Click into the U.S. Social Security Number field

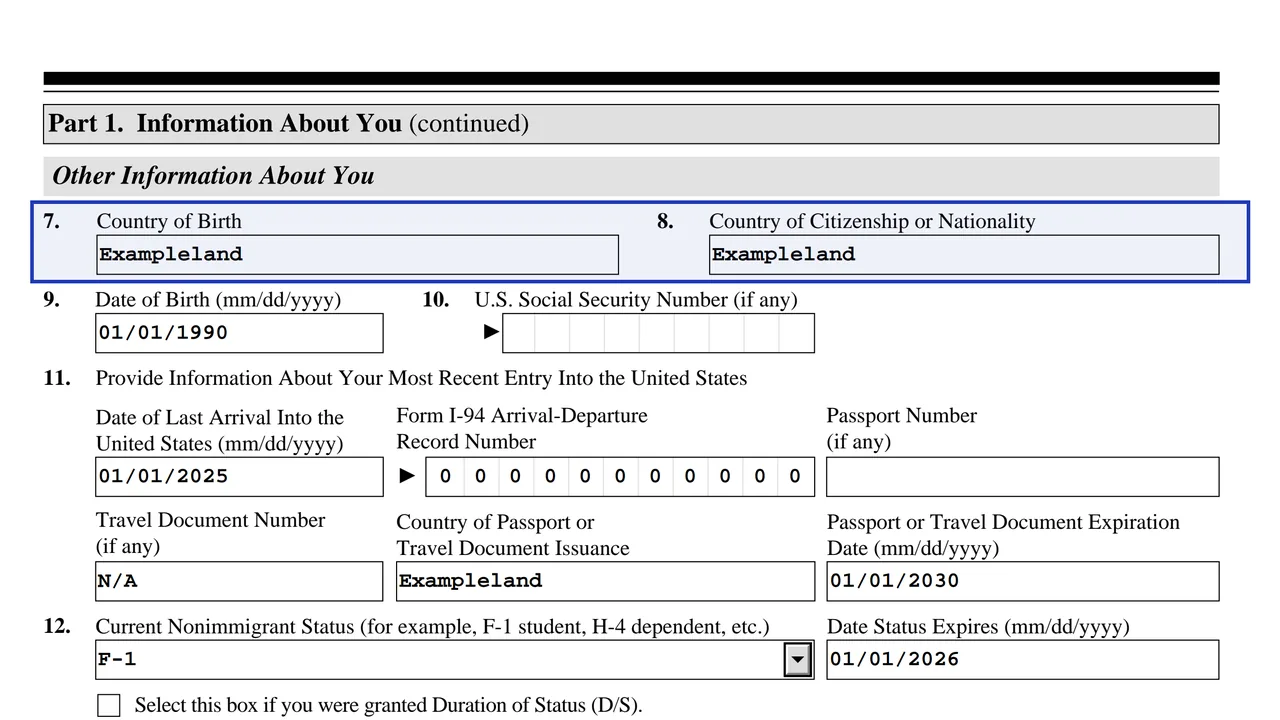pyautogui.click(x=658, y=333)
